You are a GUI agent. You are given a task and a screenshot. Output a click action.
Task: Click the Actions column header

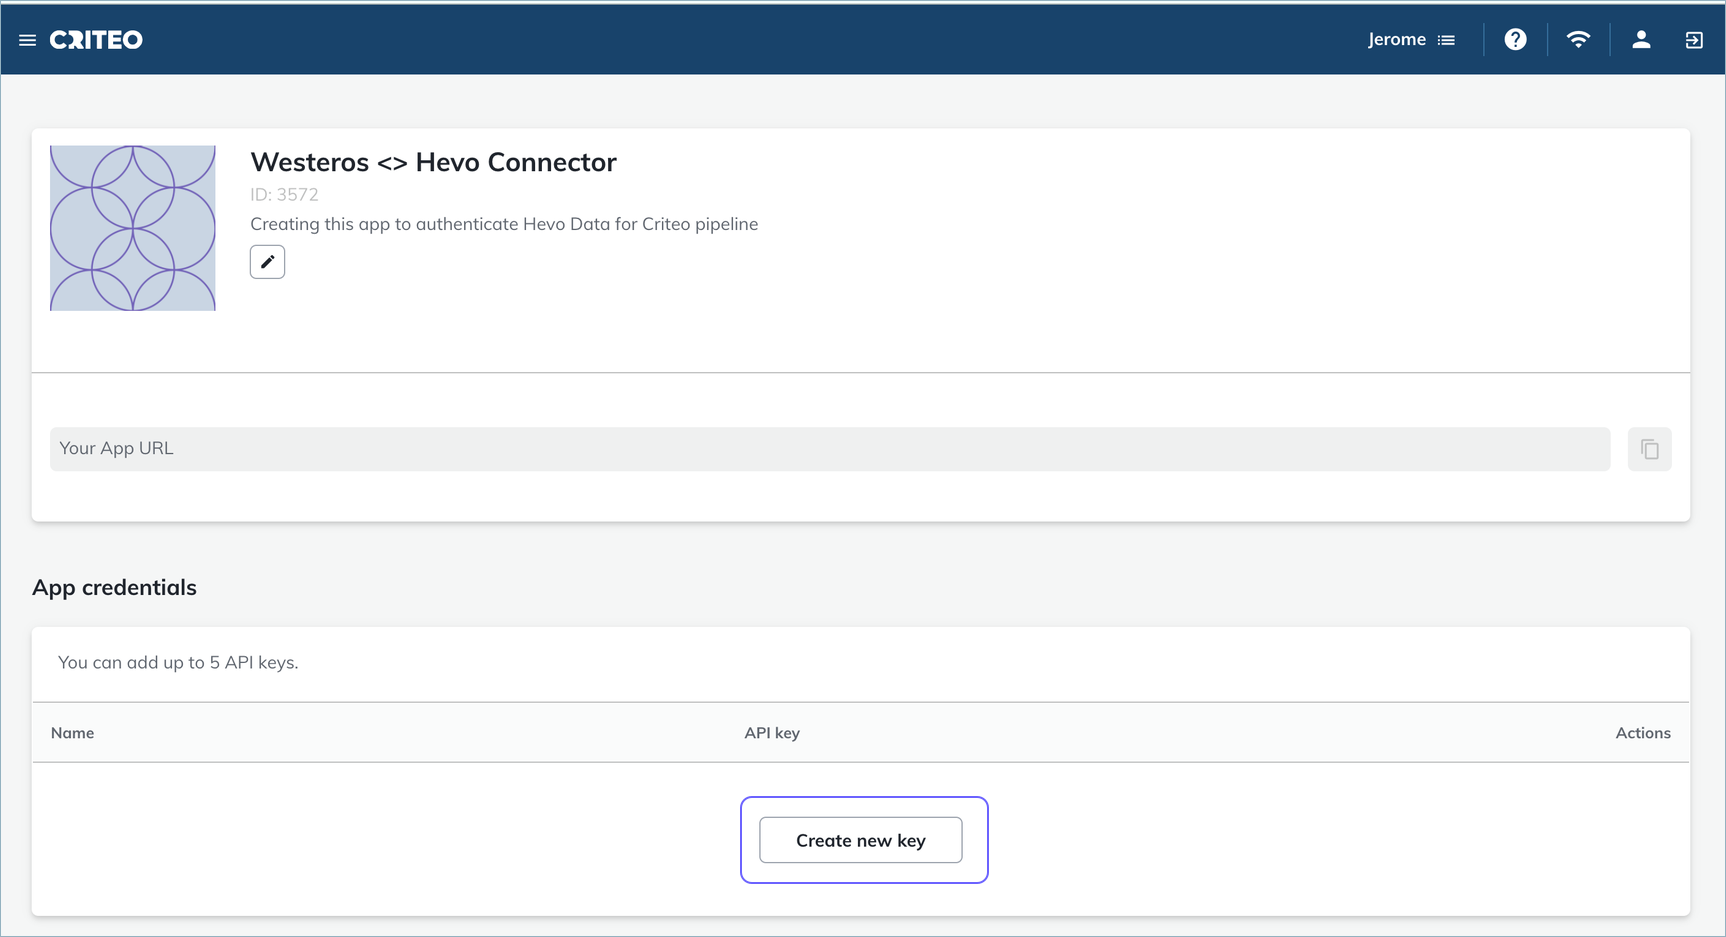click(1643, 733)
